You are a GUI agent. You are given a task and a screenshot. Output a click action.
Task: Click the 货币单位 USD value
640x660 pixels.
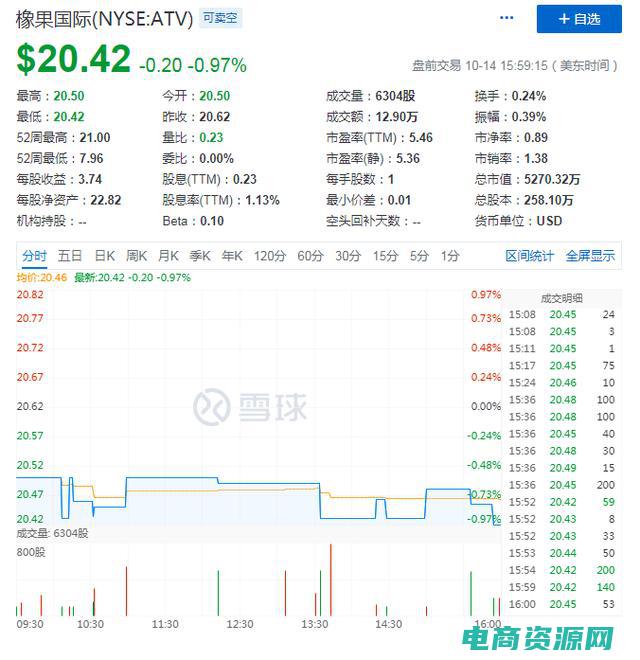tap(549, 221)
